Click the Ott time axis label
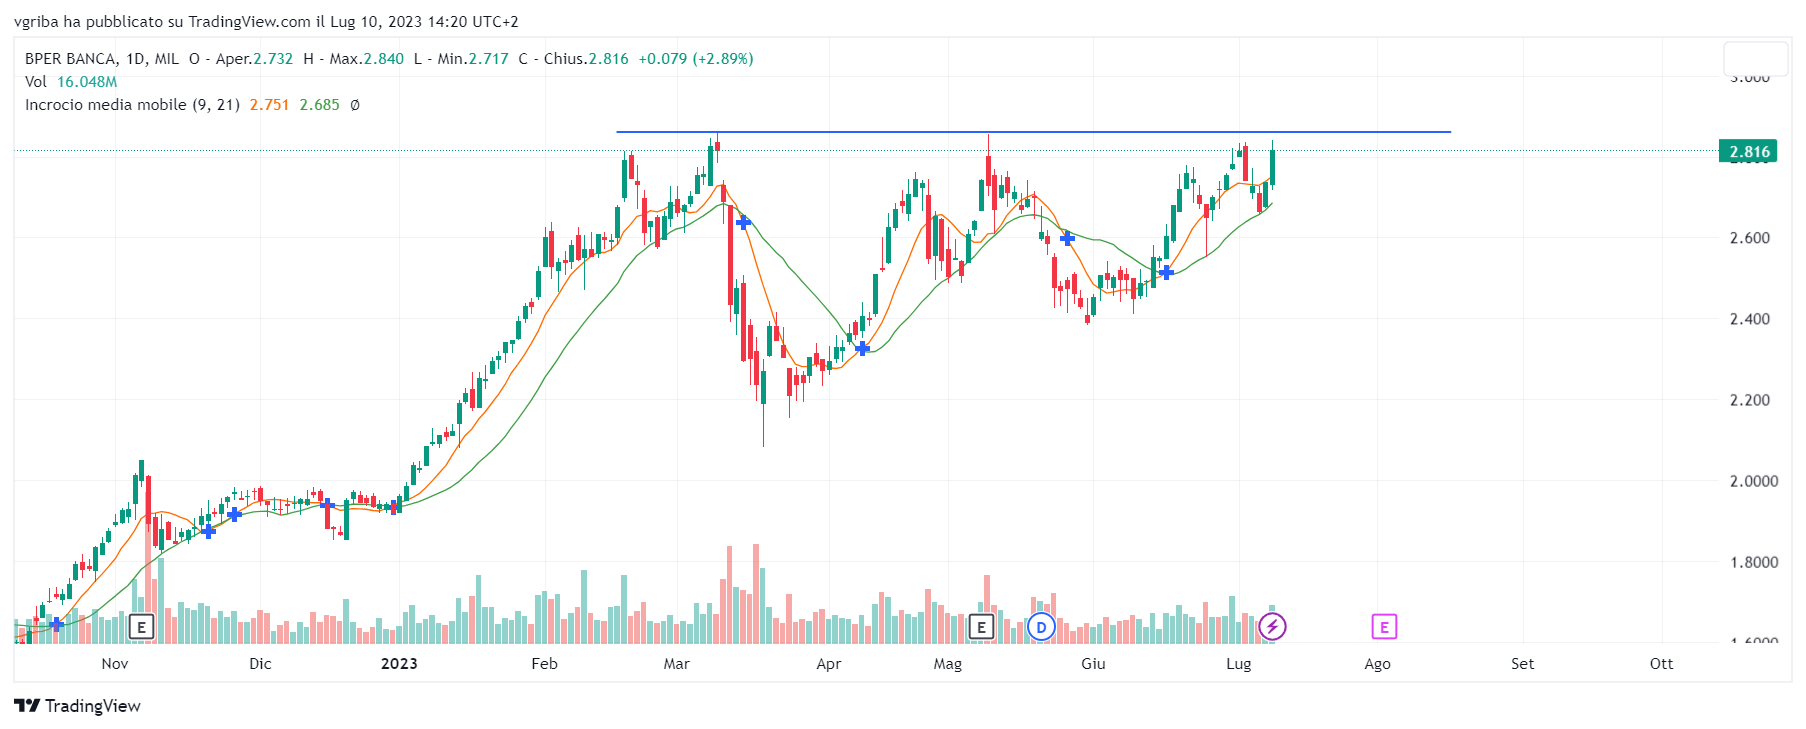Image resolution: width=1806 pixels, height=729 pixels. (1661, 664)
